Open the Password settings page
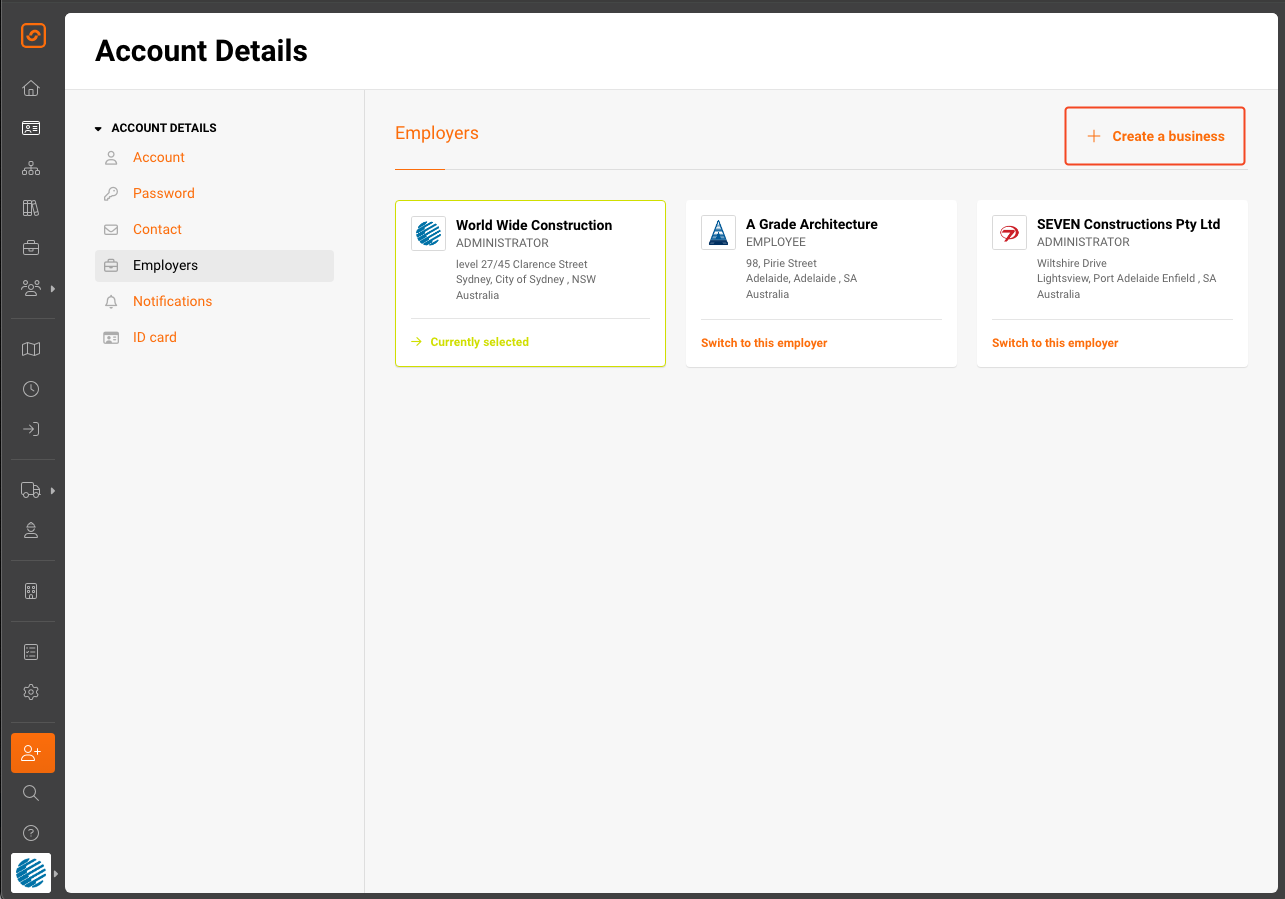The height and width of the screenshot is (899, 1285). pyautogui.click(x=163, y=193)
